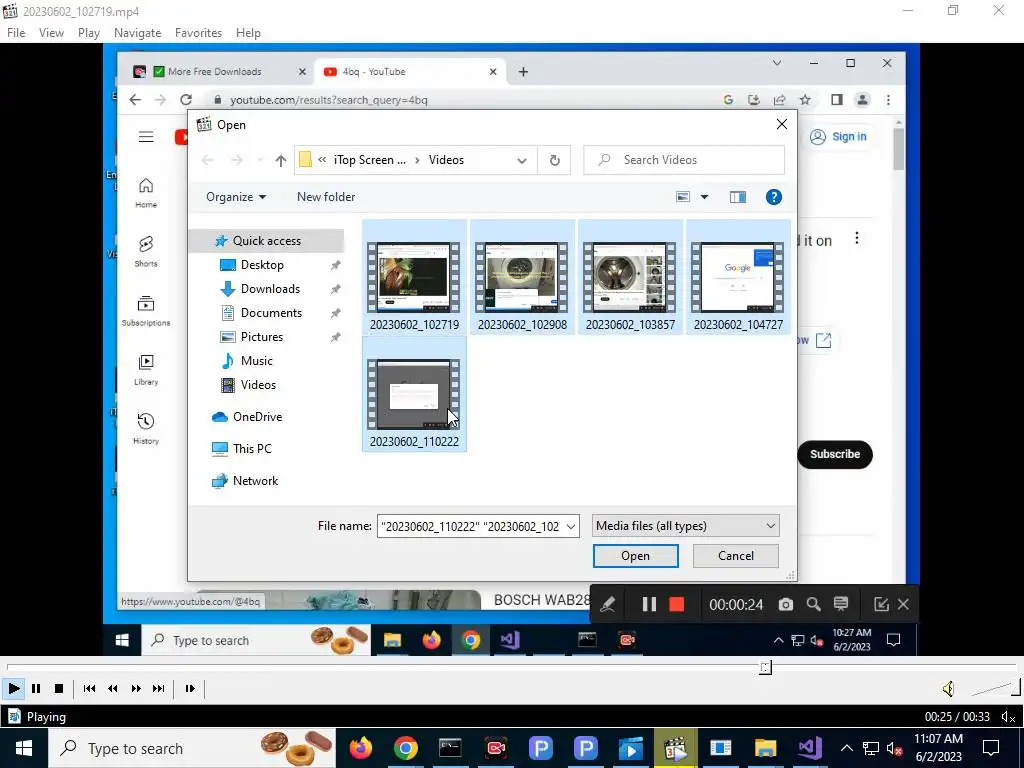Toggle the preview pane icon
This screenshot has height=768, width=1024.
pyautogui.click(x=738, y=197)
